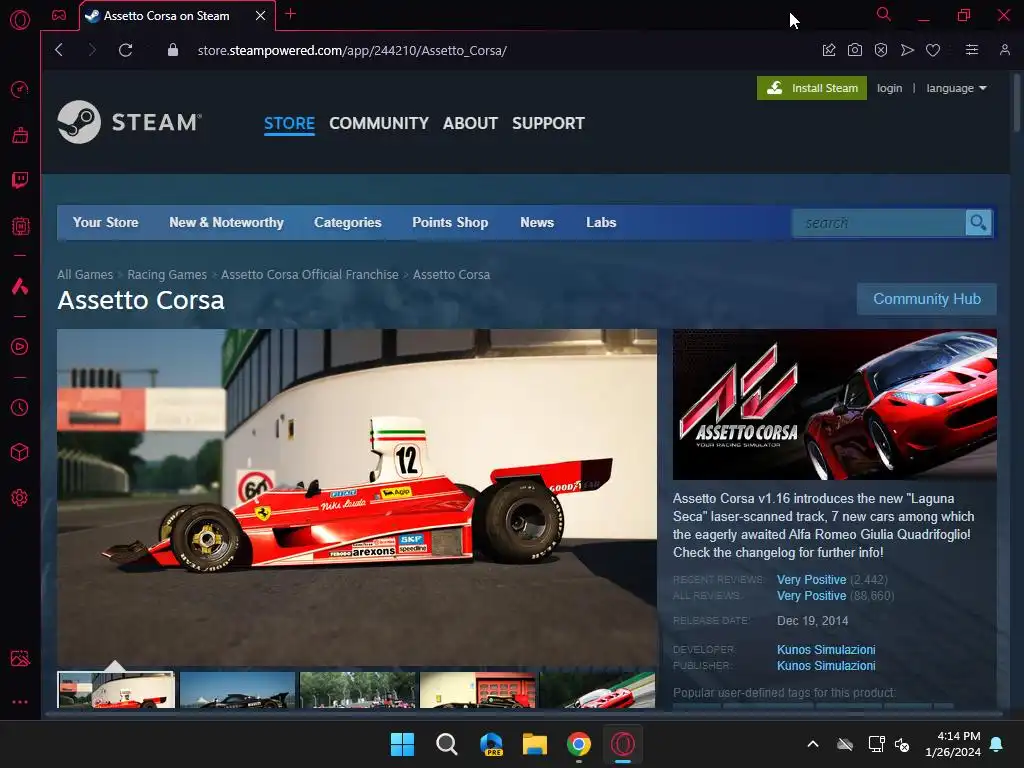Image resolution: width=1024 pixels, height=768 pixels.
Task: Close the Assetto Corsa on Steam tab
Action: (261, 16)
